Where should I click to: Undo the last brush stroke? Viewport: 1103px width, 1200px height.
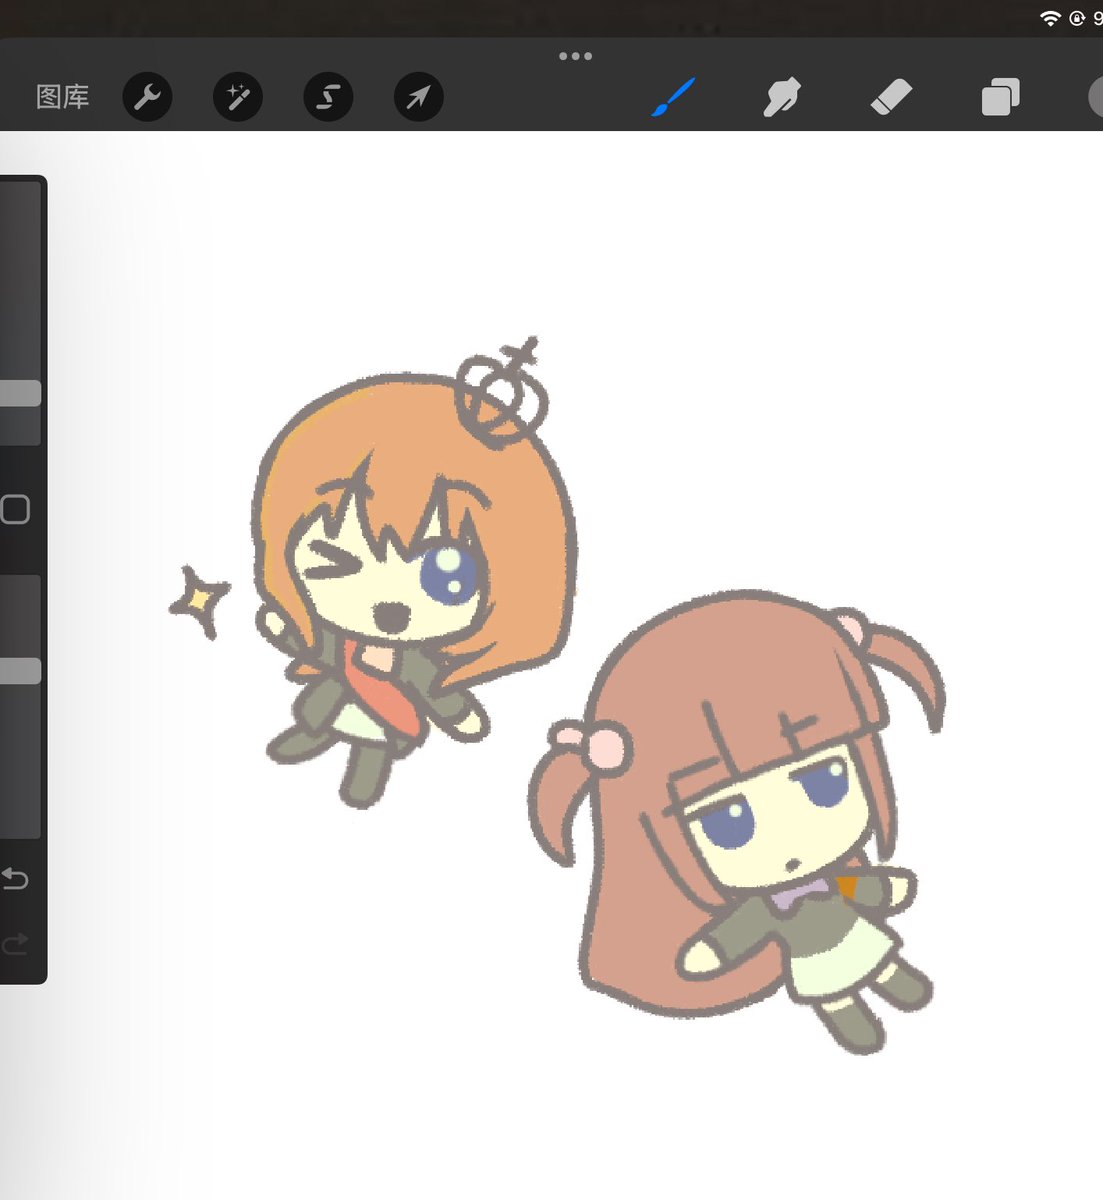(15, 879)
